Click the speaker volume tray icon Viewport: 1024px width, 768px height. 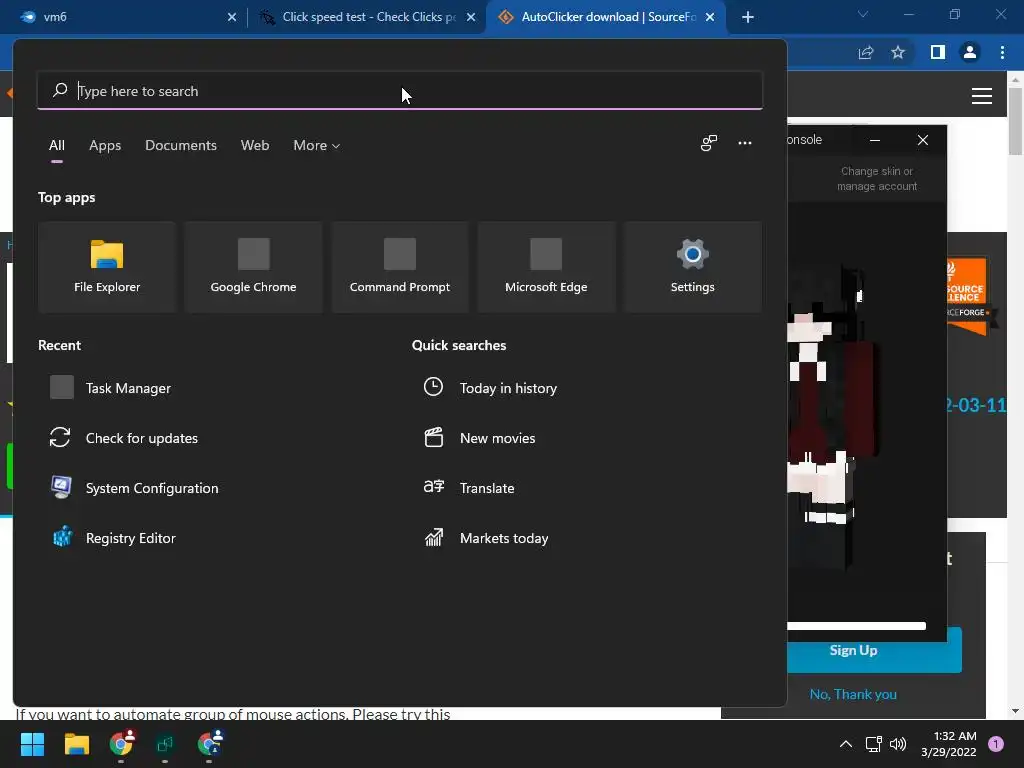(899, 744)
